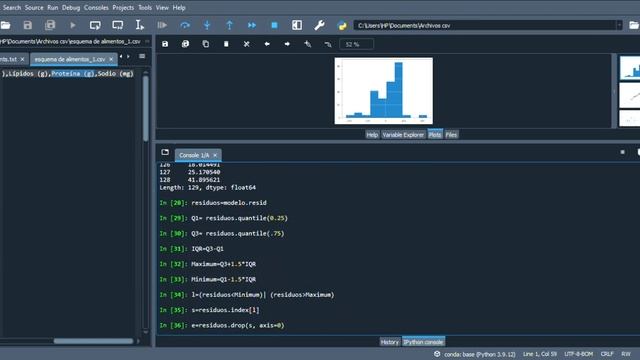
Task: Close the Console 1/A tab
Action: [x=215, y=155]
